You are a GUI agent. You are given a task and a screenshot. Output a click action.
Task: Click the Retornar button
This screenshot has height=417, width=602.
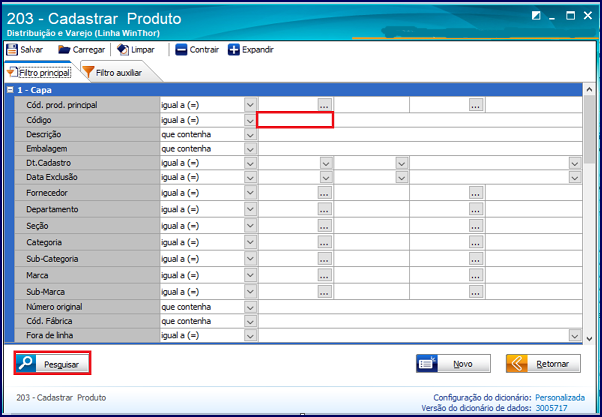(543, 363)
